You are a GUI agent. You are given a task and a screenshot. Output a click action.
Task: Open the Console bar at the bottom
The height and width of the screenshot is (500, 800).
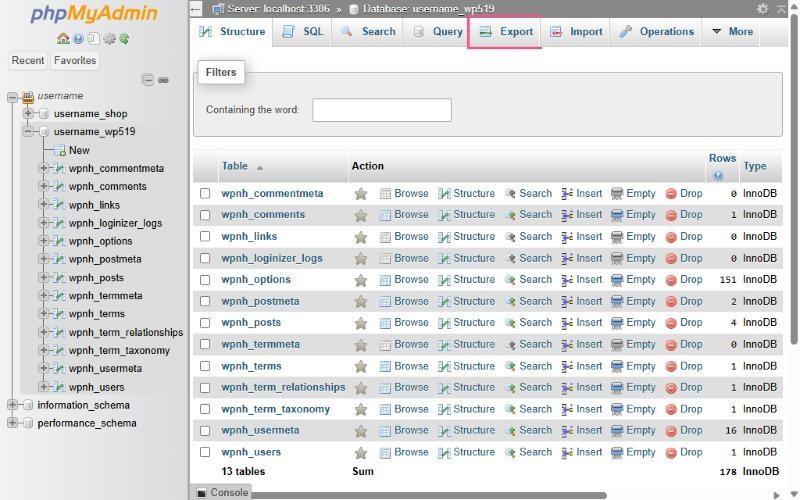point(222,492)
